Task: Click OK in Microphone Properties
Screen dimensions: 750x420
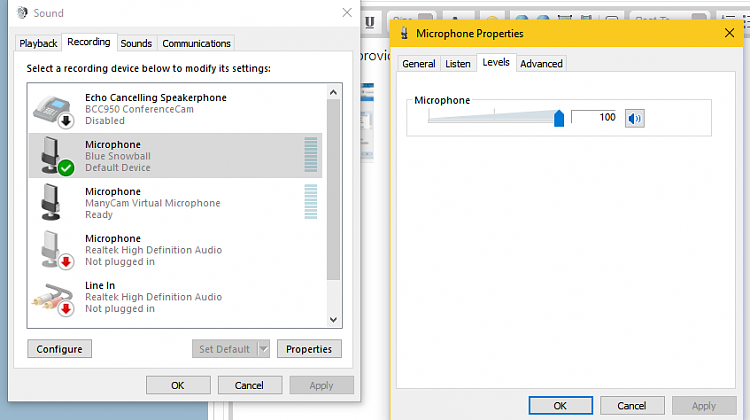Action: click(x=560, y=406)
